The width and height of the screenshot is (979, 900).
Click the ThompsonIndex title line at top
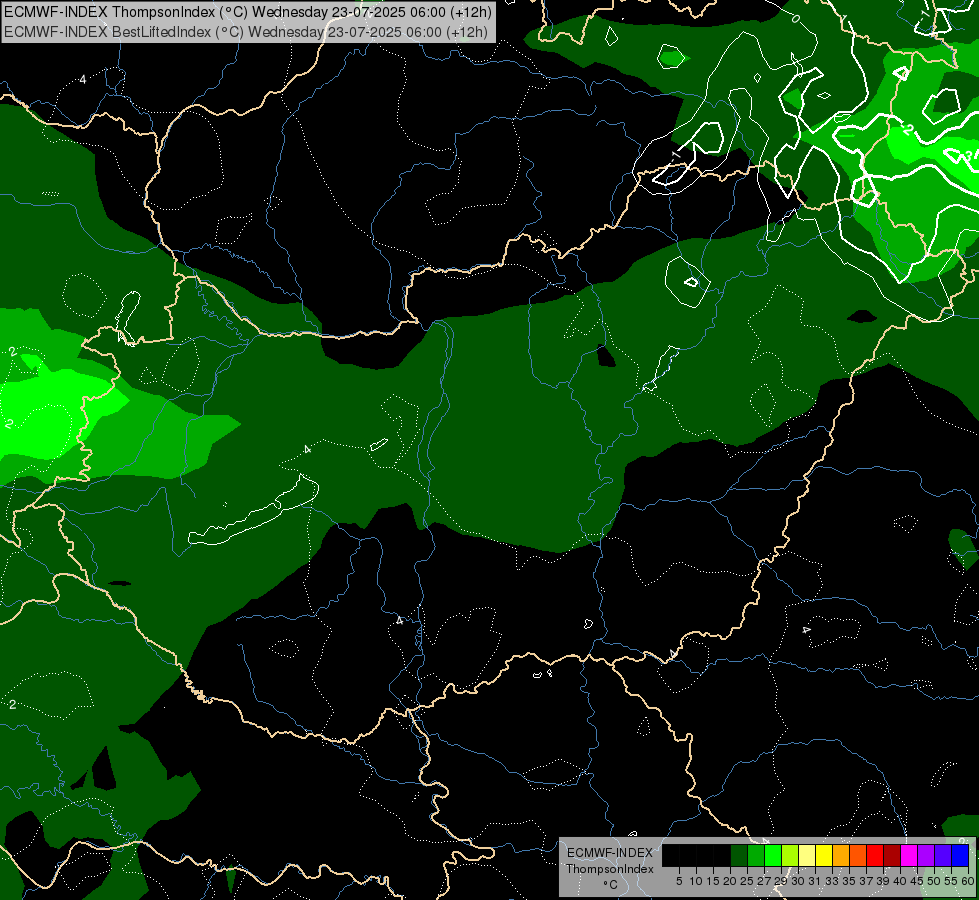248,12
